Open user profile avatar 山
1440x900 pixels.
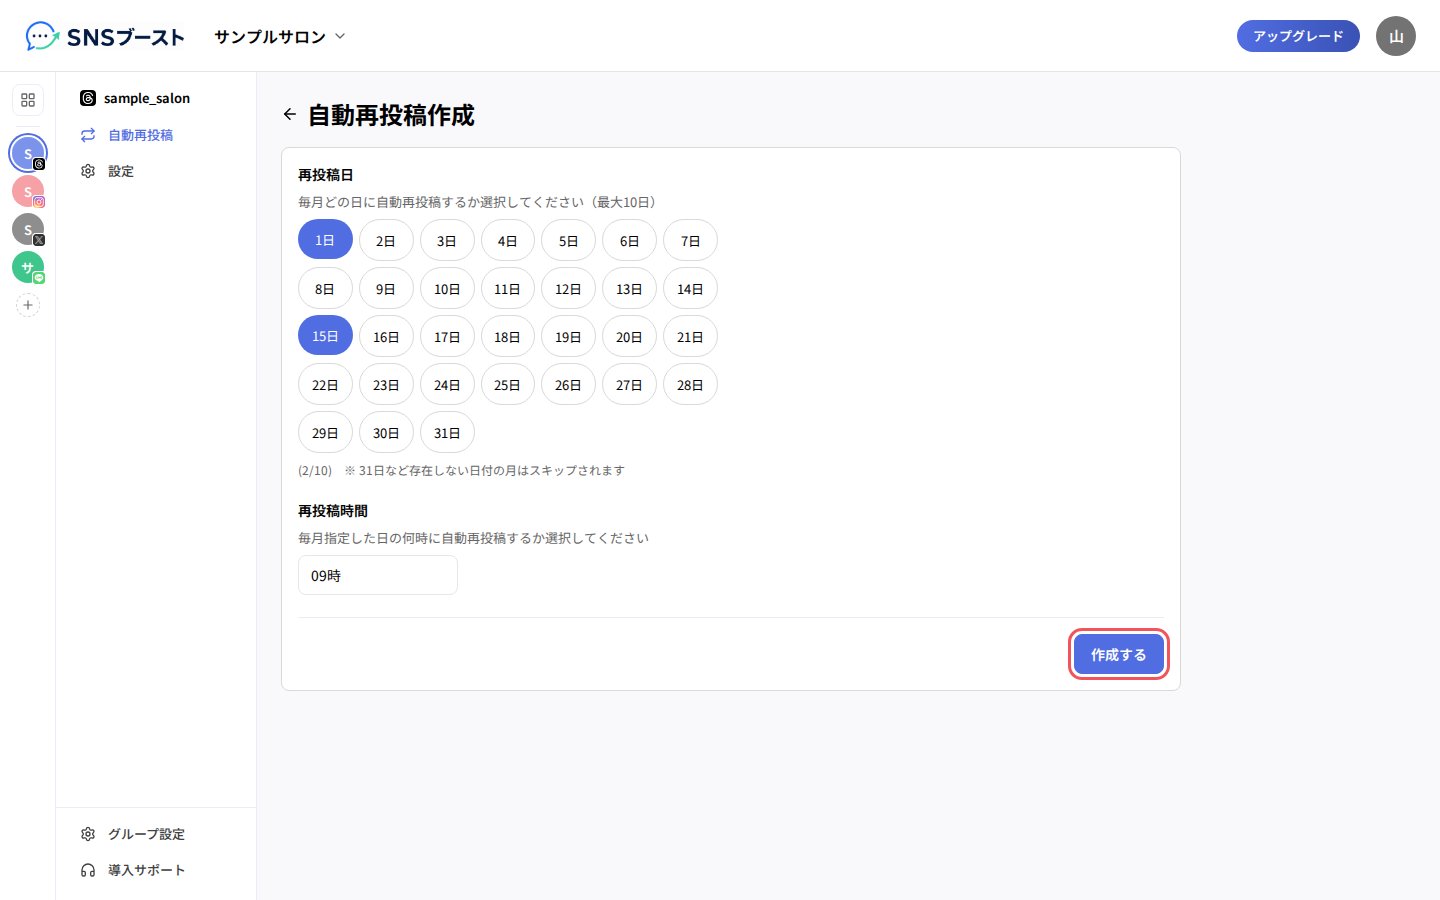(x=1396, y=36)
